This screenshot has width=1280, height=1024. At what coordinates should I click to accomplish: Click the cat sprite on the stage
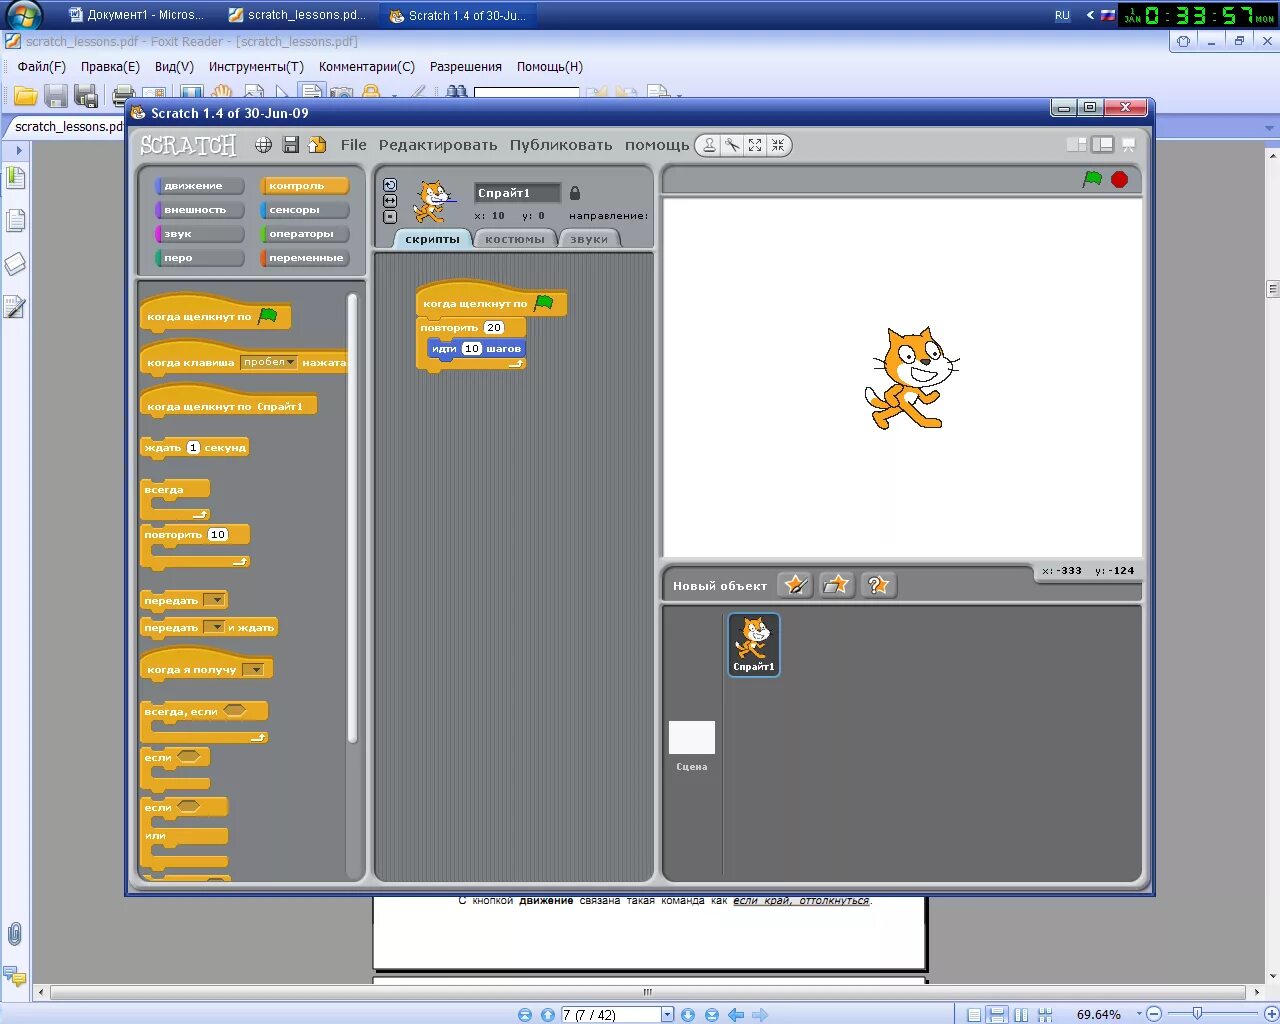point(910,378)
